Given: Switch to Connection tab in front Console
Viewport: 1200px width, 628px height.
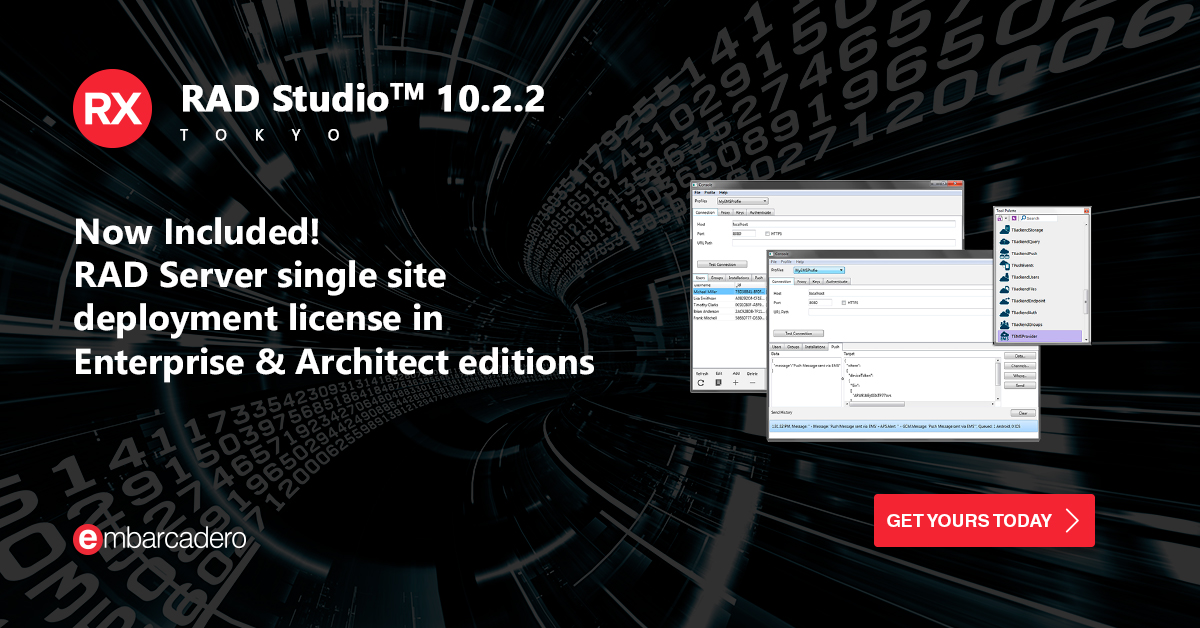Looking at the screenshot, I should click(x=782, y=281).
